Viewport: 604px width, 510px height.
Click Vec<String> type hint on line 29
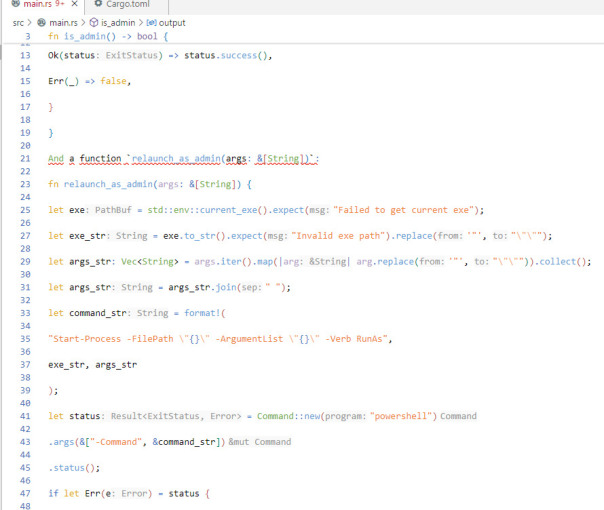[150, 262]
